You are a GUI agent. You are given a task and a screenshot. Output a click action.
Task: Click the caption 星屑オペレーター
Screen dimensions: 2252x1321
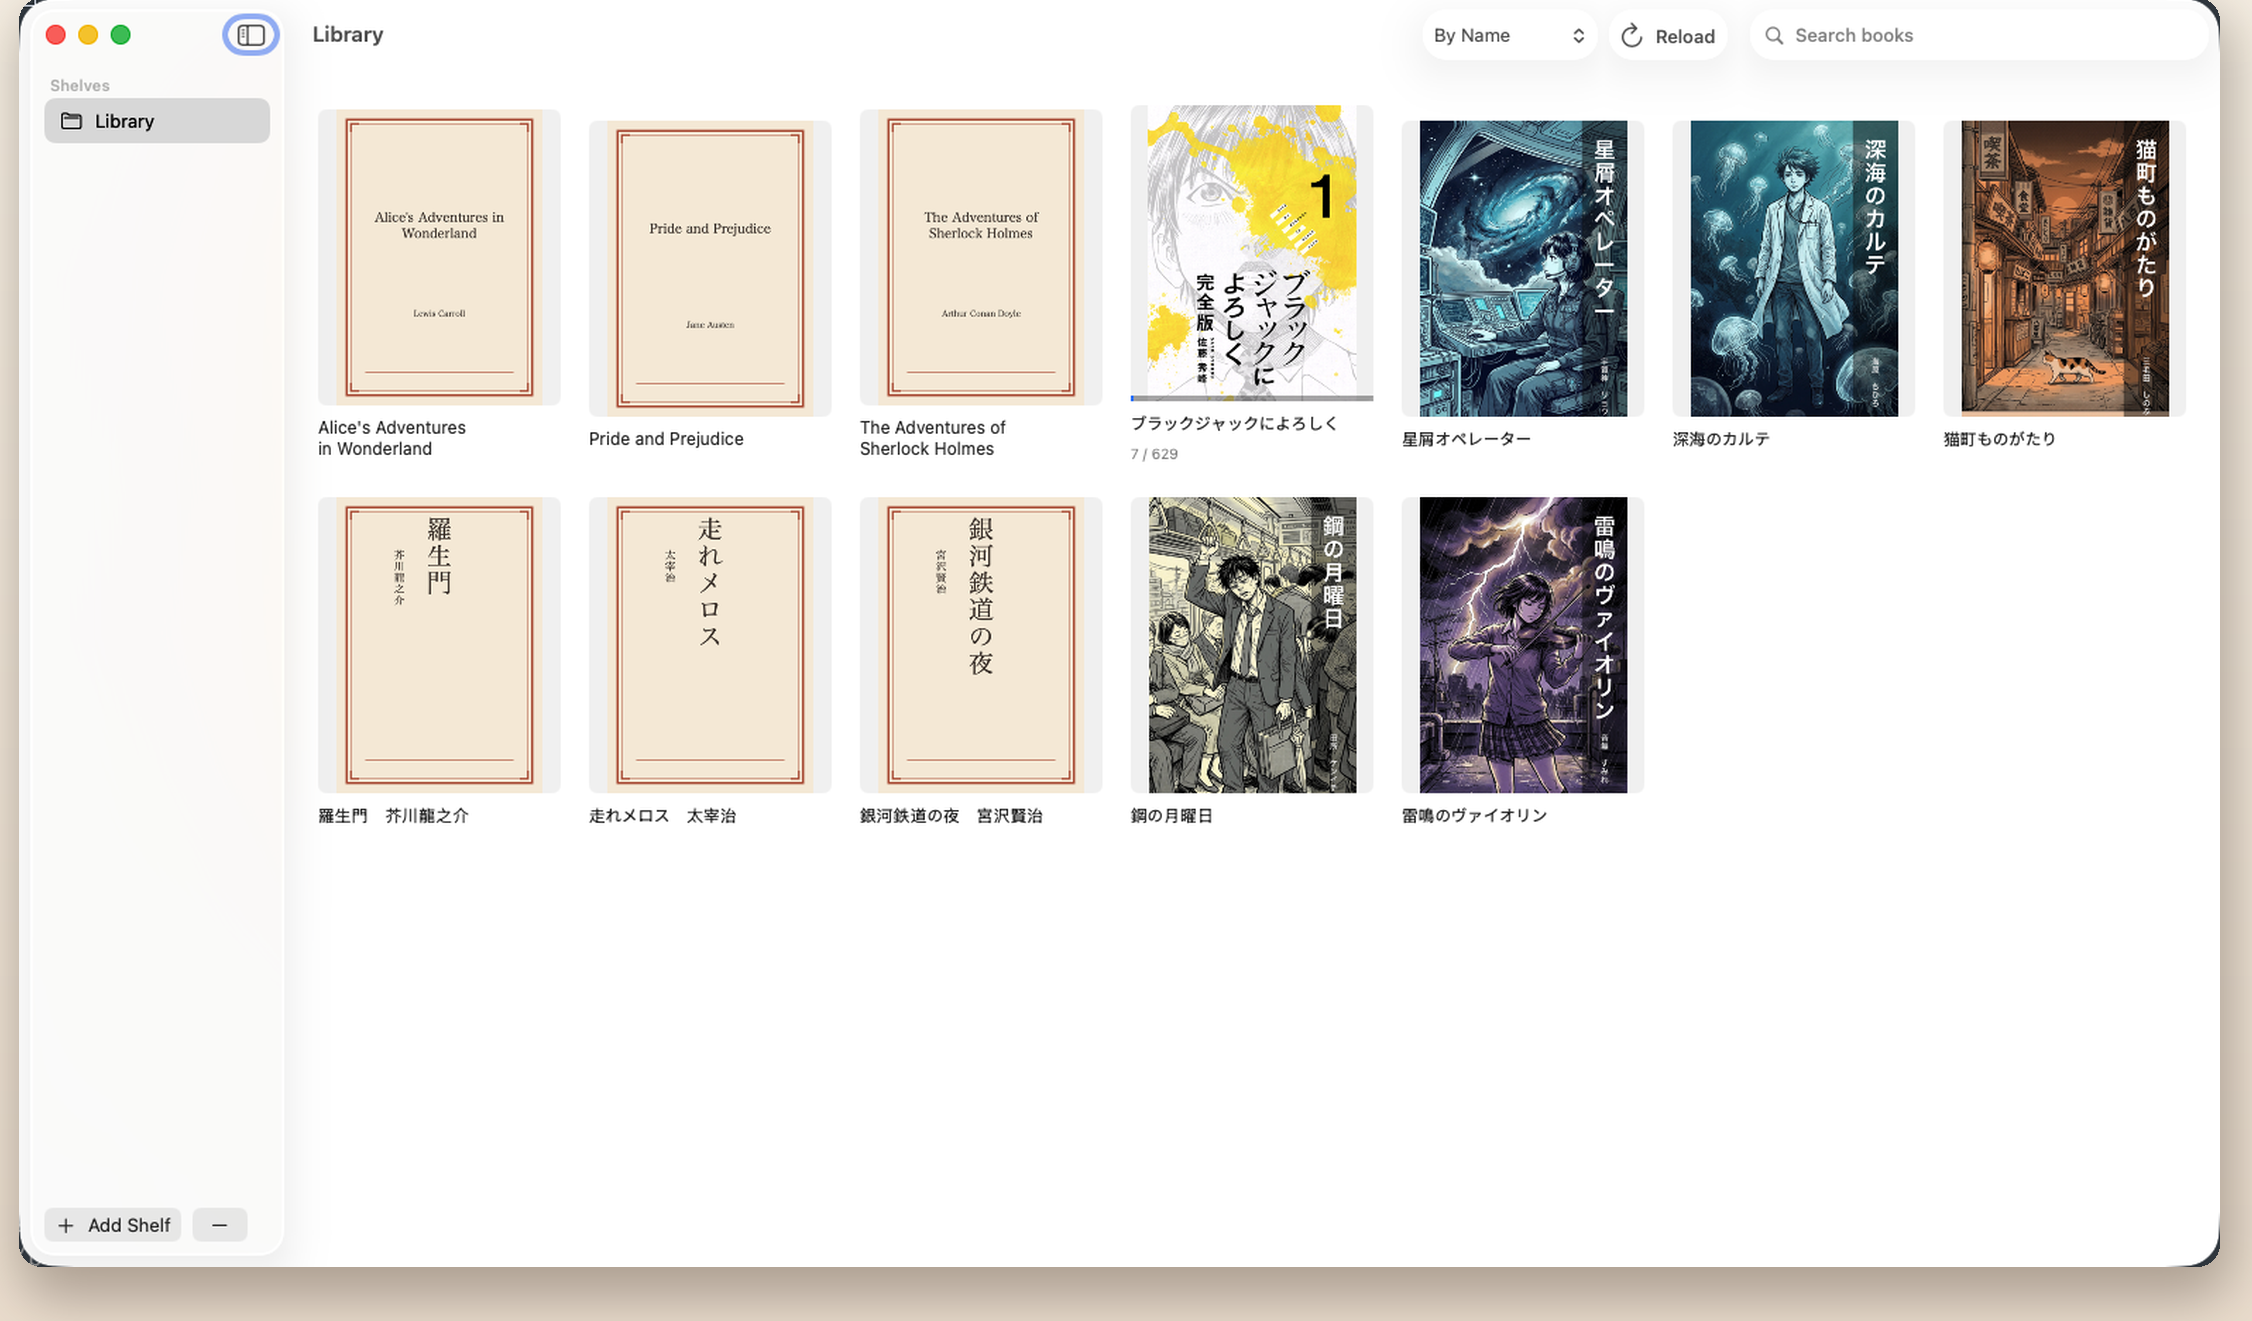click(x=1466, y=439)
